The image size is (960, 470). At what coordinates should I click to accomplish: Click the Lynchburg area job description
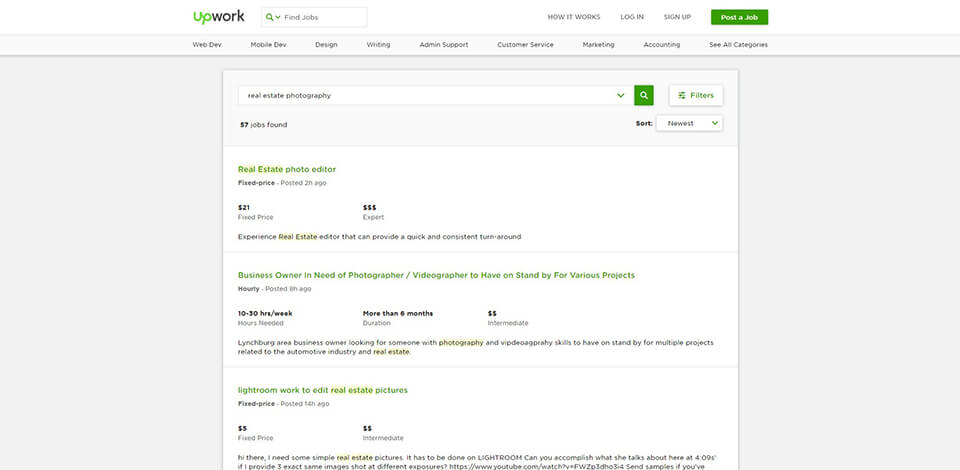coord(476,348)
